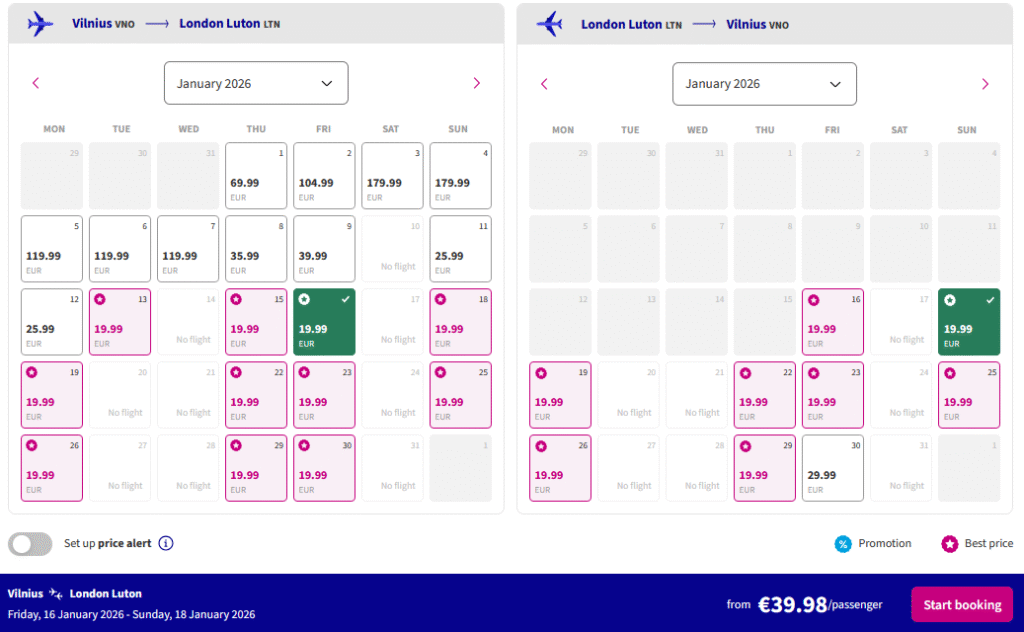Pick return Monday 19 January best price
Viewport: 1024px width, 632px height.
[560, 395]
